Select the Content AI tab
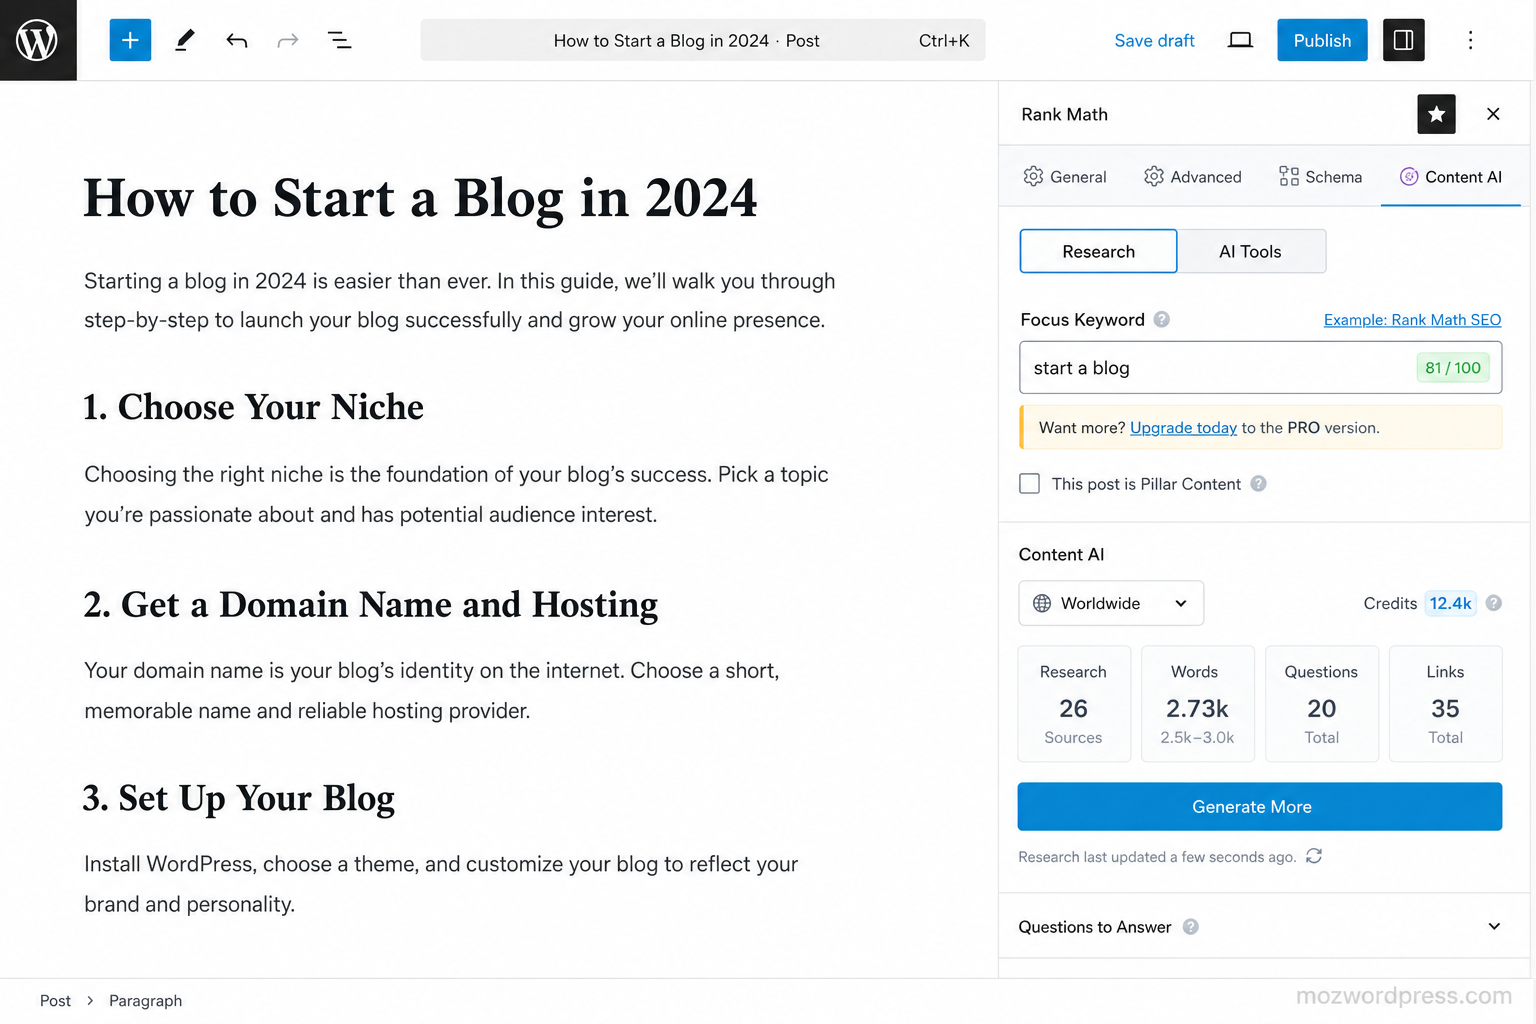The image size is (1536, 1024). (1451, 177)
